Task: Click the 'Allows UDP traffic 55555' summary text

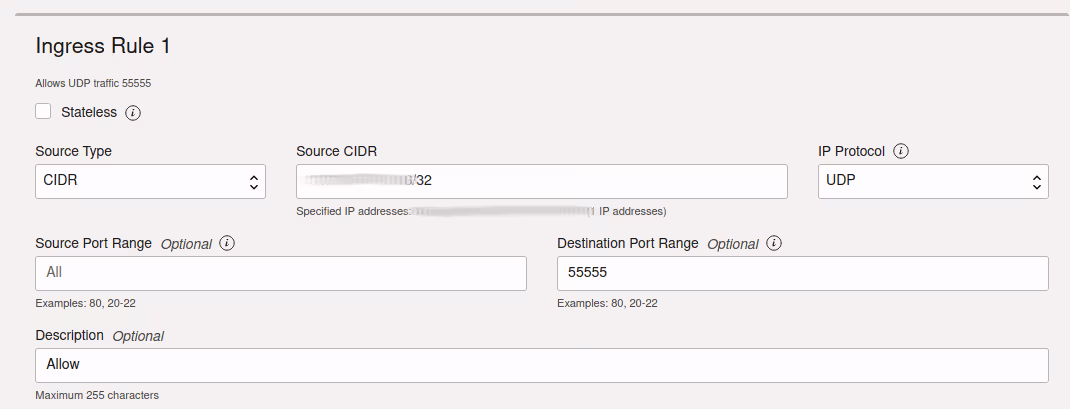Action: pyautogui.click(x=93, y=83)
